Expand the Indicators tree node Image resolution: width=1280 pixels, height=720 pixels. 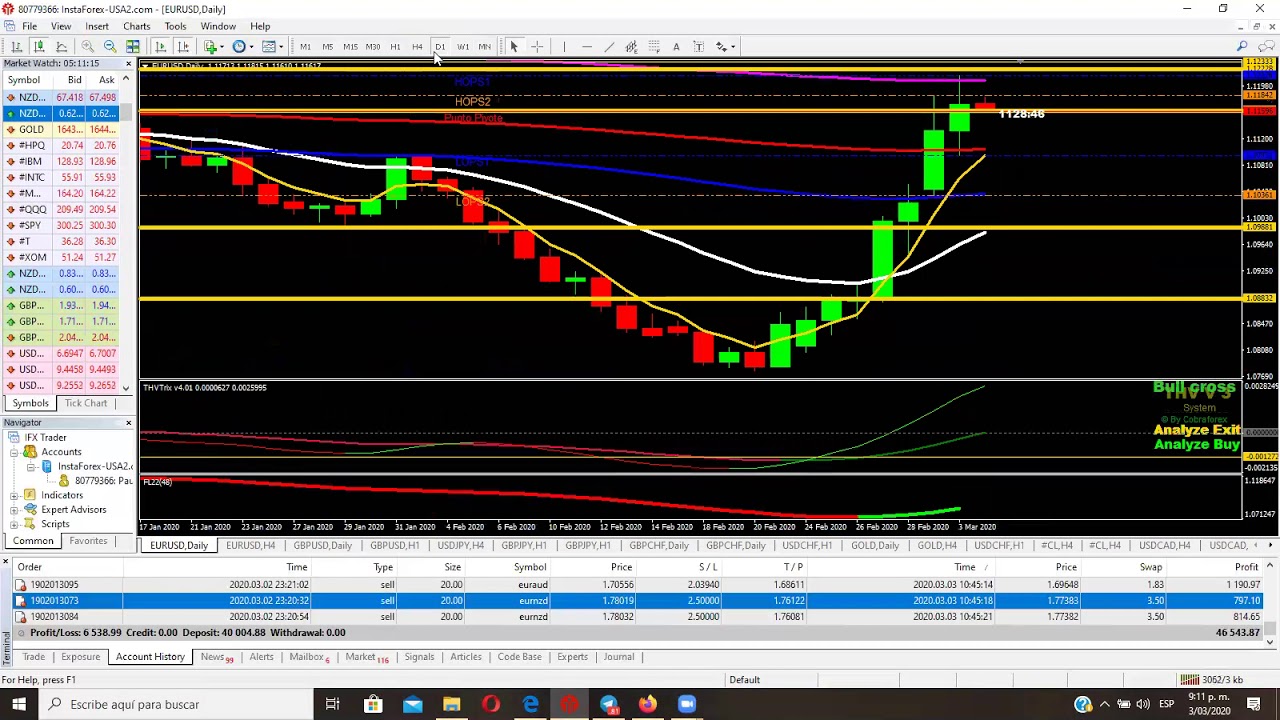[16, 495]
